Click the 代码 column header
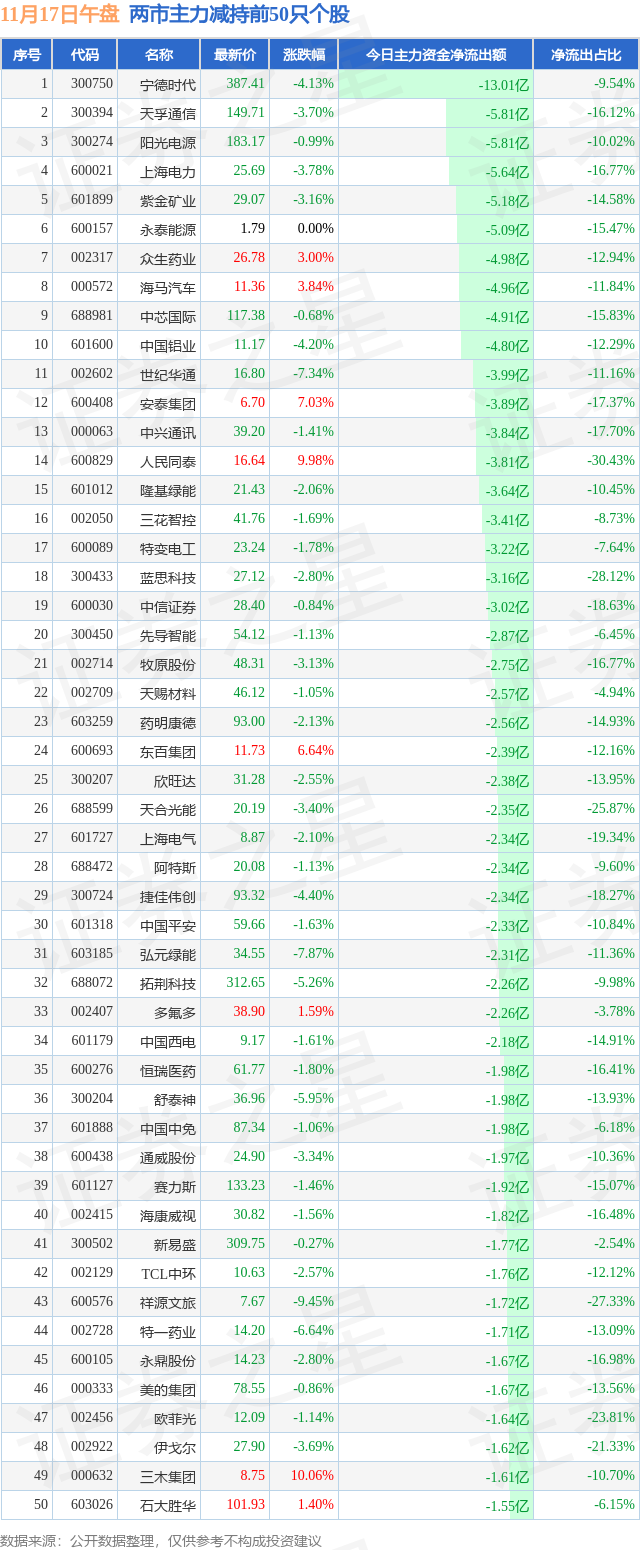Screen dimensions: 640x1550 coord(84,55)
